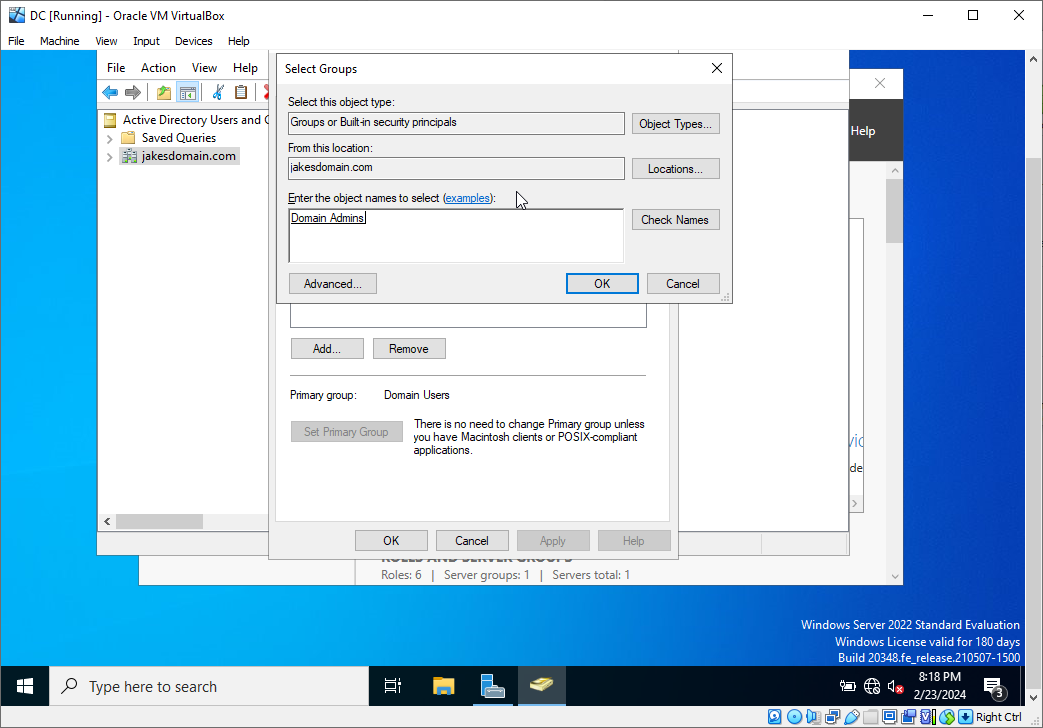Screen dimensions: 1043x728
Task: Open the Action menu in the console
Action: tap(158, 67)
